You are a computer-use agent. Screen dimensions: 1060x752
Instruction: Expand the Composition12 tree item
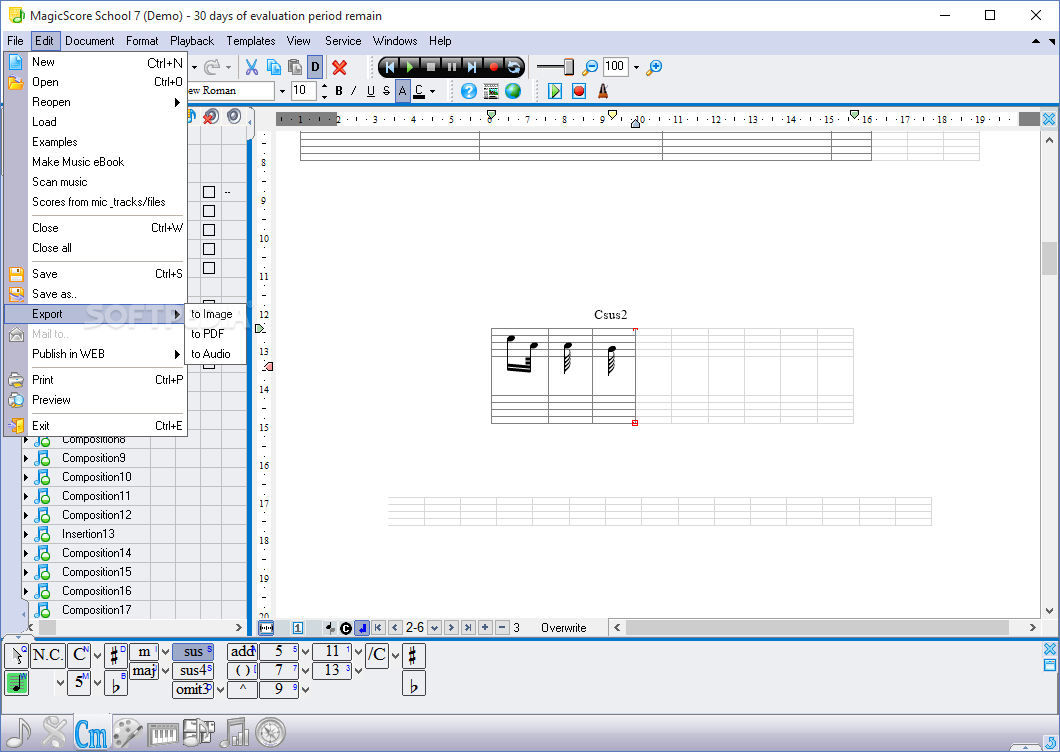coord(26,515)
